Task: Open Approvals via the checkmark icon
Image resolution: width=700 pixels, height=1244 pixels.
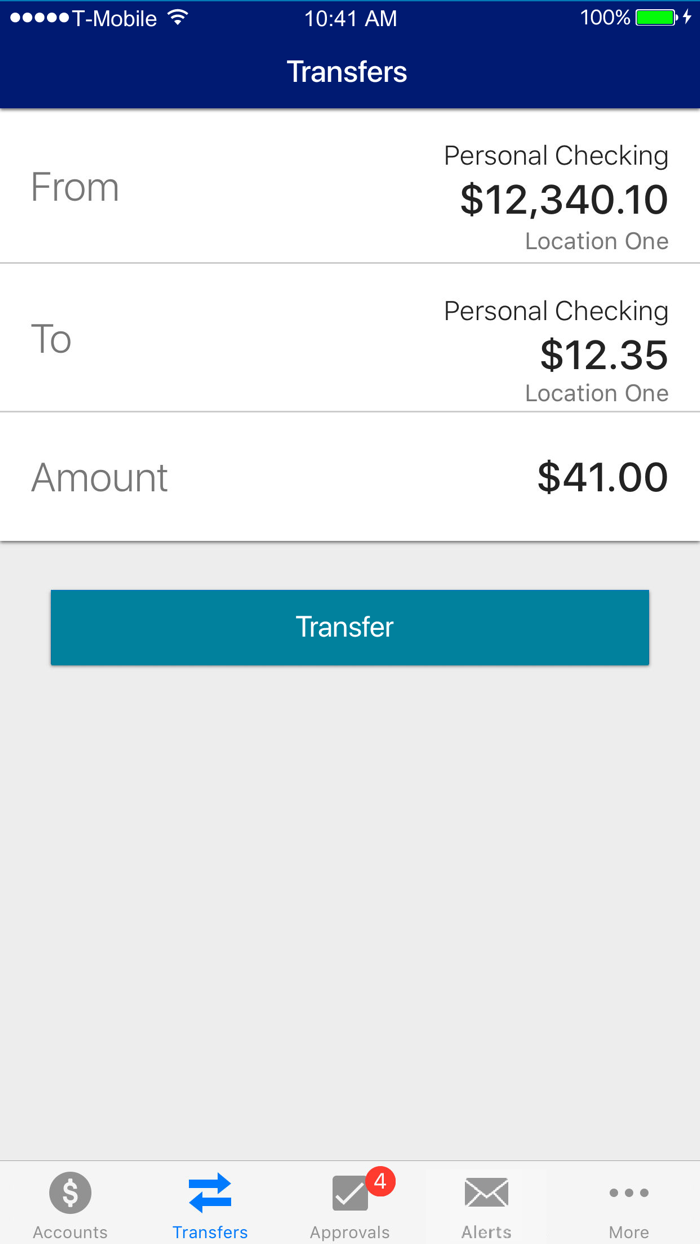Action: [x=349, y=1194]
